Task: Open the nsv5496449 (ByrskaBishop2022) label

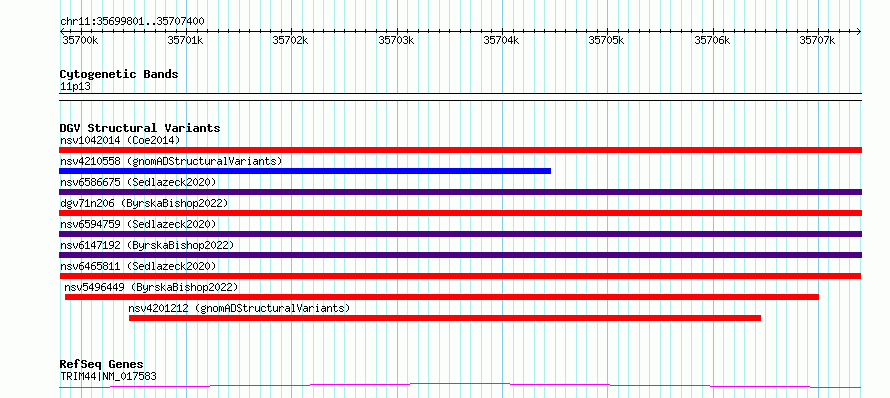Action: [x=152, y=287]
